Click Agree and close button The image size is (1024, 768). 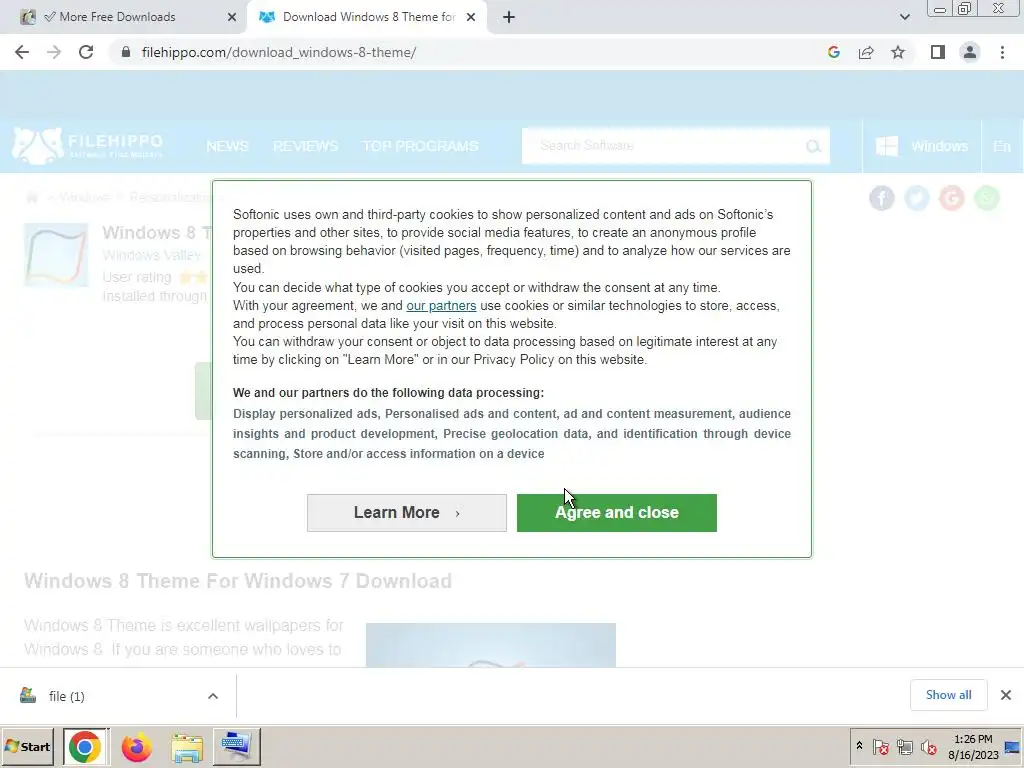coord(616,513)
